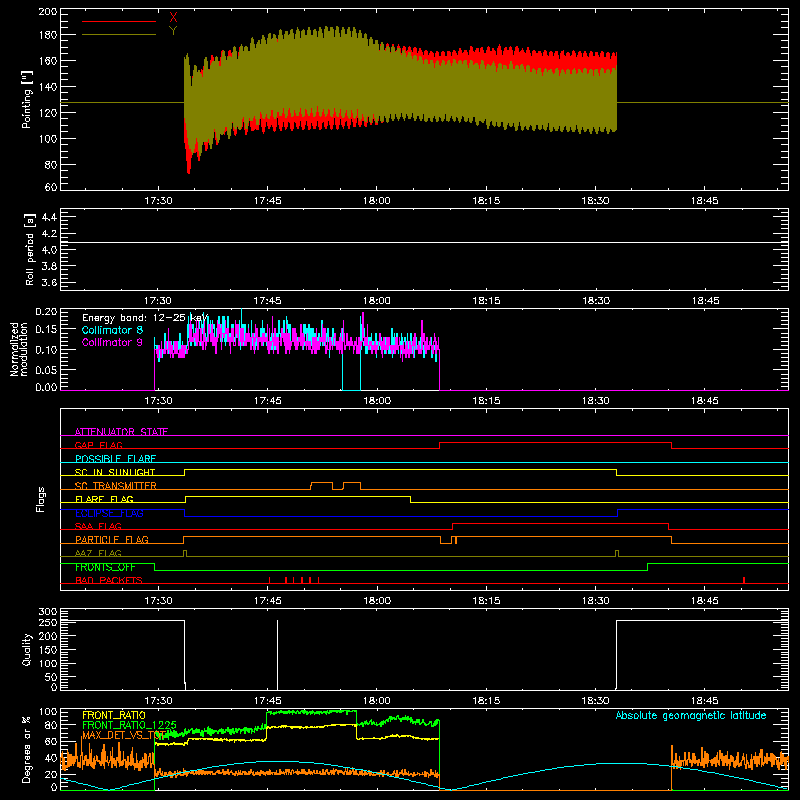The height and width of the screenshot is (800, 800).
Task: Click the 'Normalized modulation' axis title
Action: pos(19,349)
